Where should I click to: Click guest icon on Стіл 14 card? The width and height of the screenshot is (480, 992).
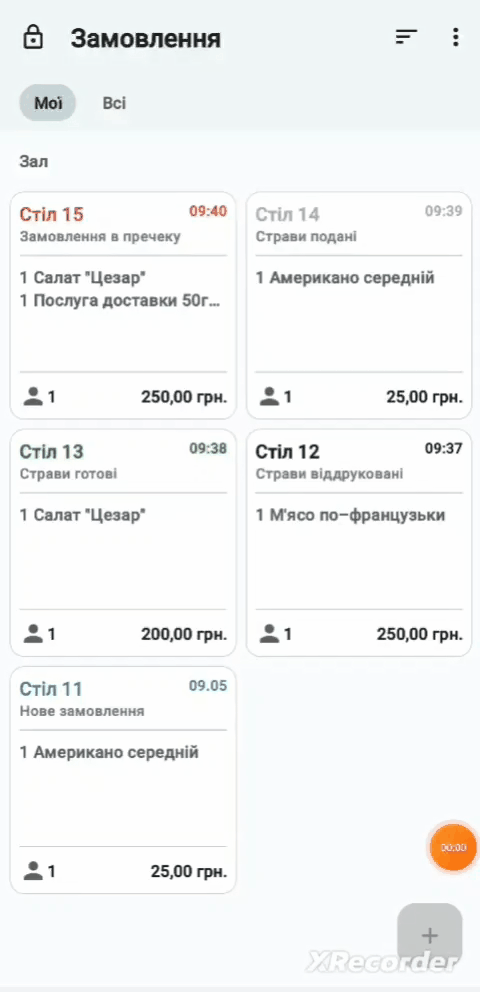(x=269, y=397)
